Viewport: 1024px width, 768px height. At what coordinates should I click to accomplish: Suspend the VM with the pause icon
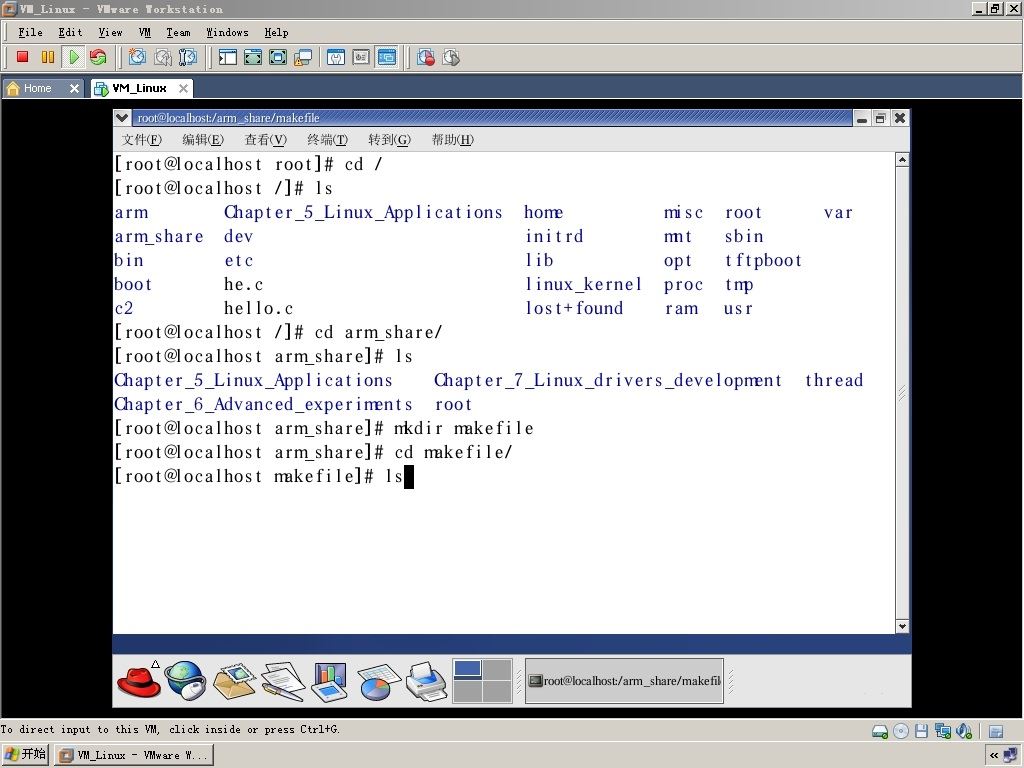click(48, 57)
